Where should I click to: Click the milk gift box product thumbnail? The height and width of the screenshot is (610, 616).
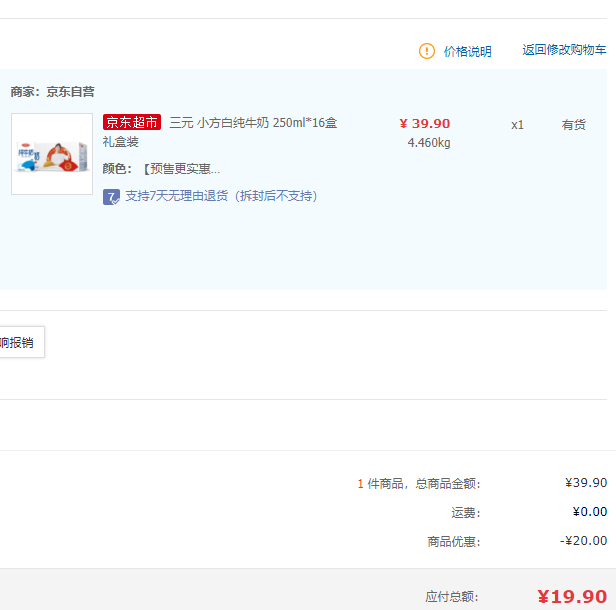[52, 154]
